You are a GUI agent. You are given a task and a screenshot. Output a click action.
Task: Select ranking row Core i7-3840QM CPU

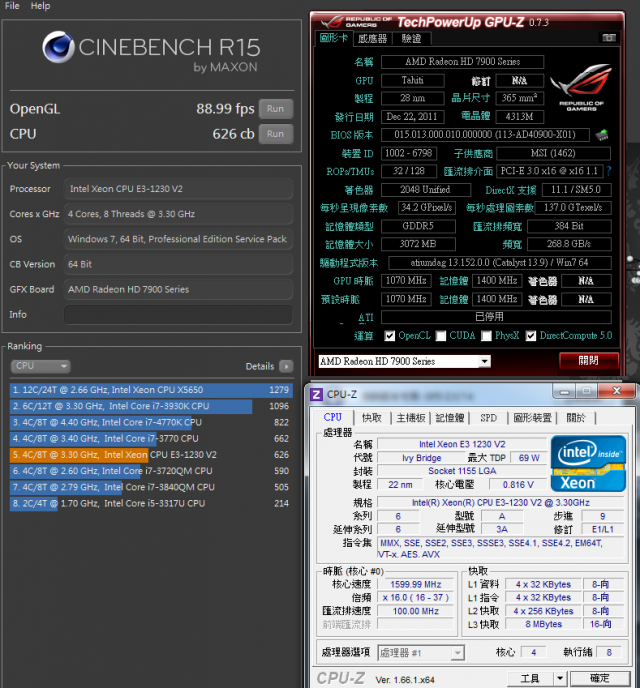(151, 487)
